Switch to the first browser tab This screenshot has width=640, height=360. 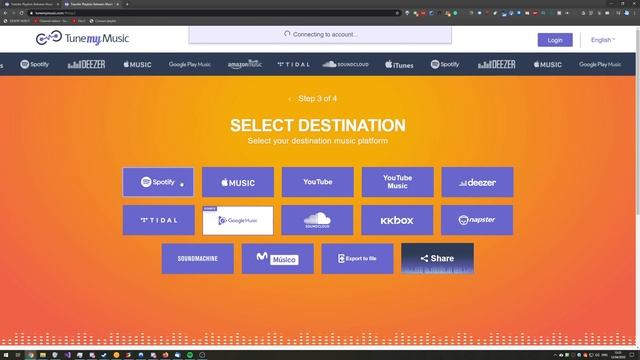31,4
